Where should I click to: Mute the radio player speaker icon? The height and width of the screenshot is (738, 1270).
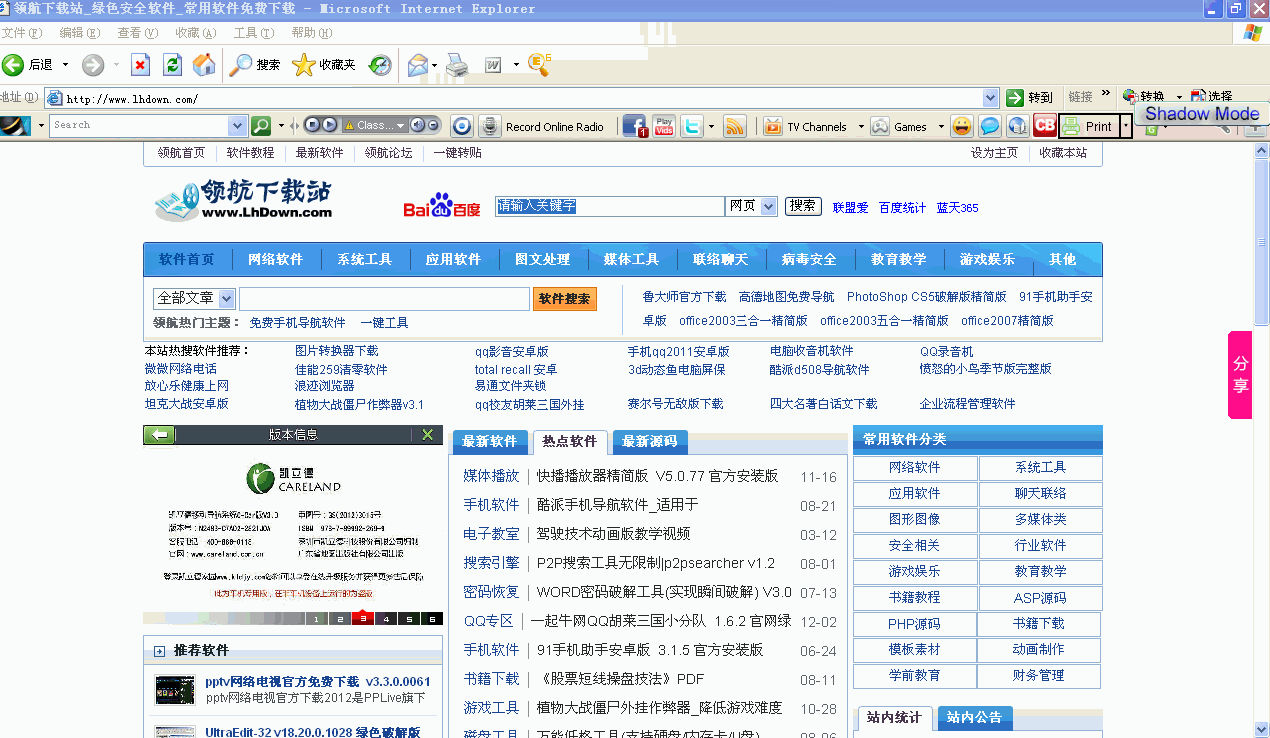click(418, 125)
